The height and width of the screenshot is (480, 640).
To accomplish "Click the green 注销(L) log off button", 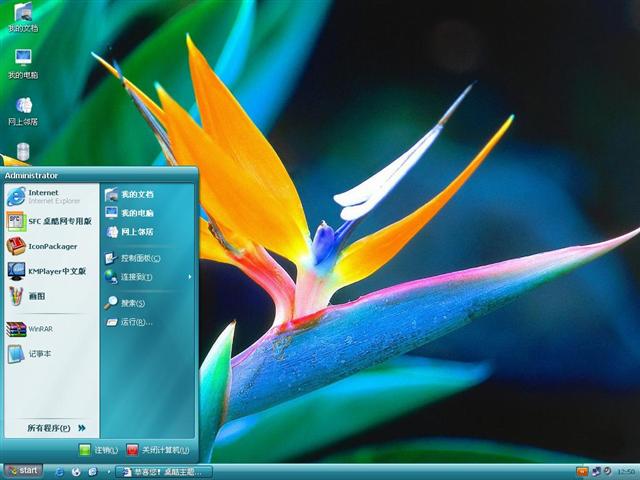I will point(98,450).
